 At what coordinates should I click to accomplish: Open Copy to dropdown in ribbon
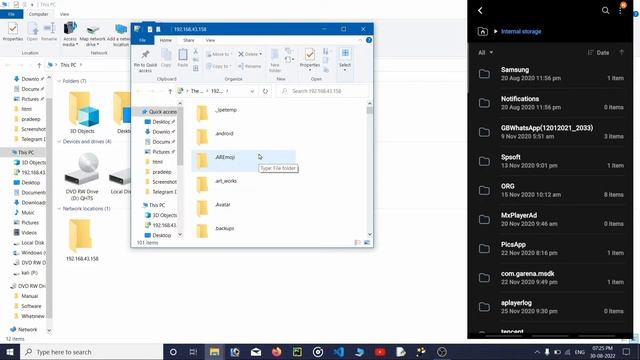click(218, 66)
